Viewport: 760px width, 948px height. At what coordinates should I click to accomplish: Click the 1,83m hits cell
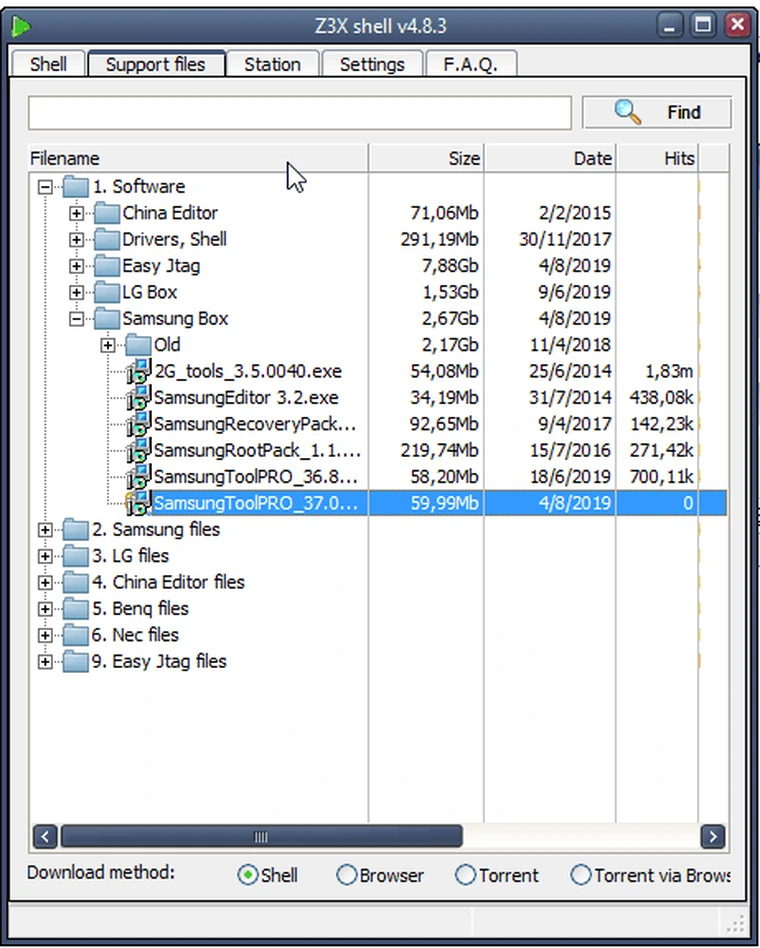point(669,371)
